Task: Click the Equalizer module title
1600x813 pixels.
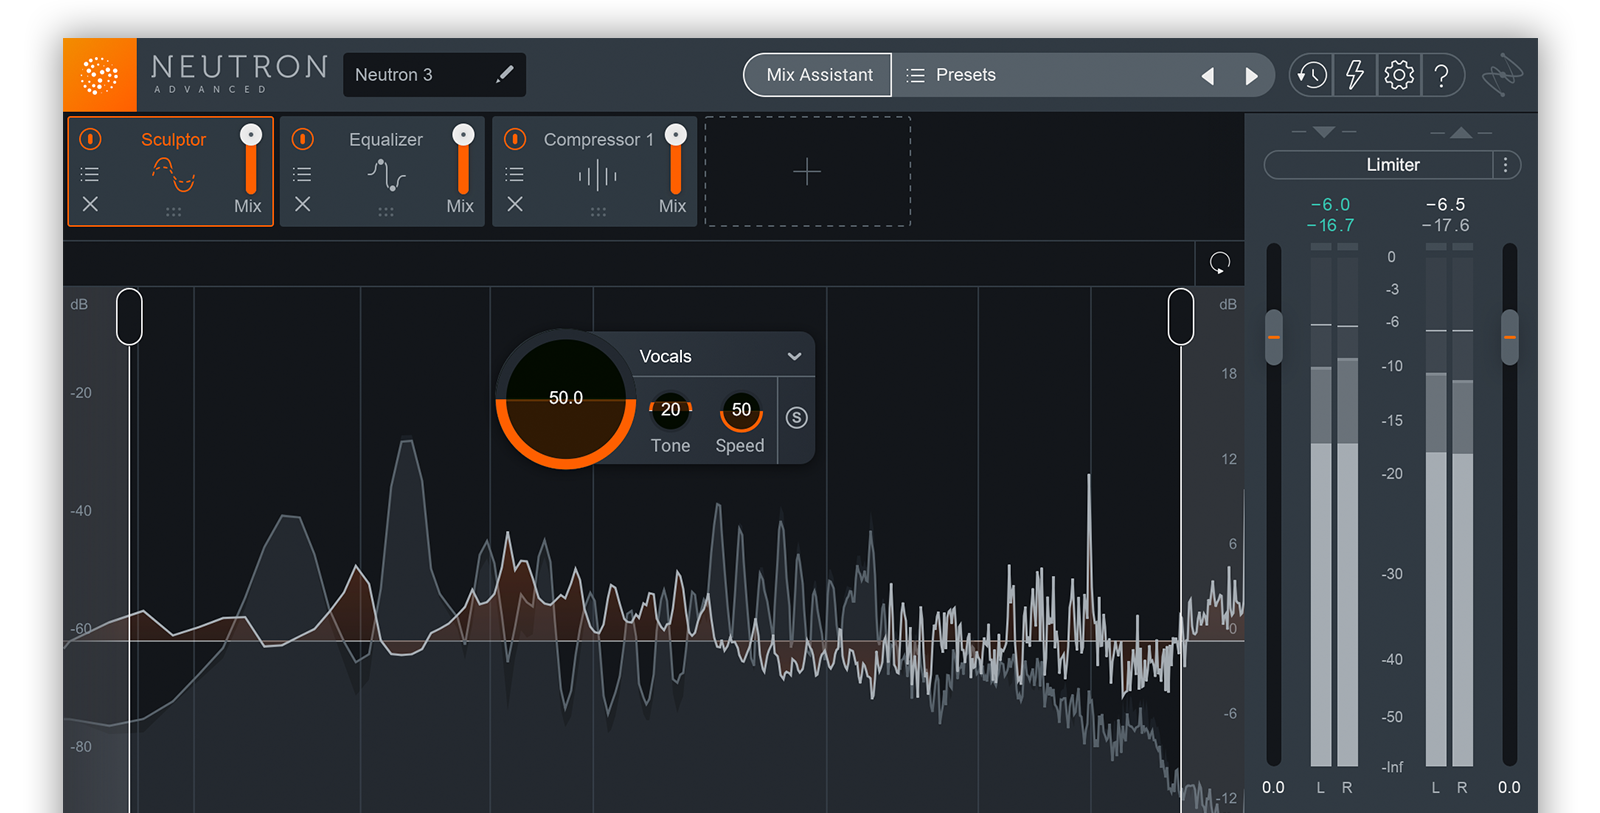Action: 386,139
